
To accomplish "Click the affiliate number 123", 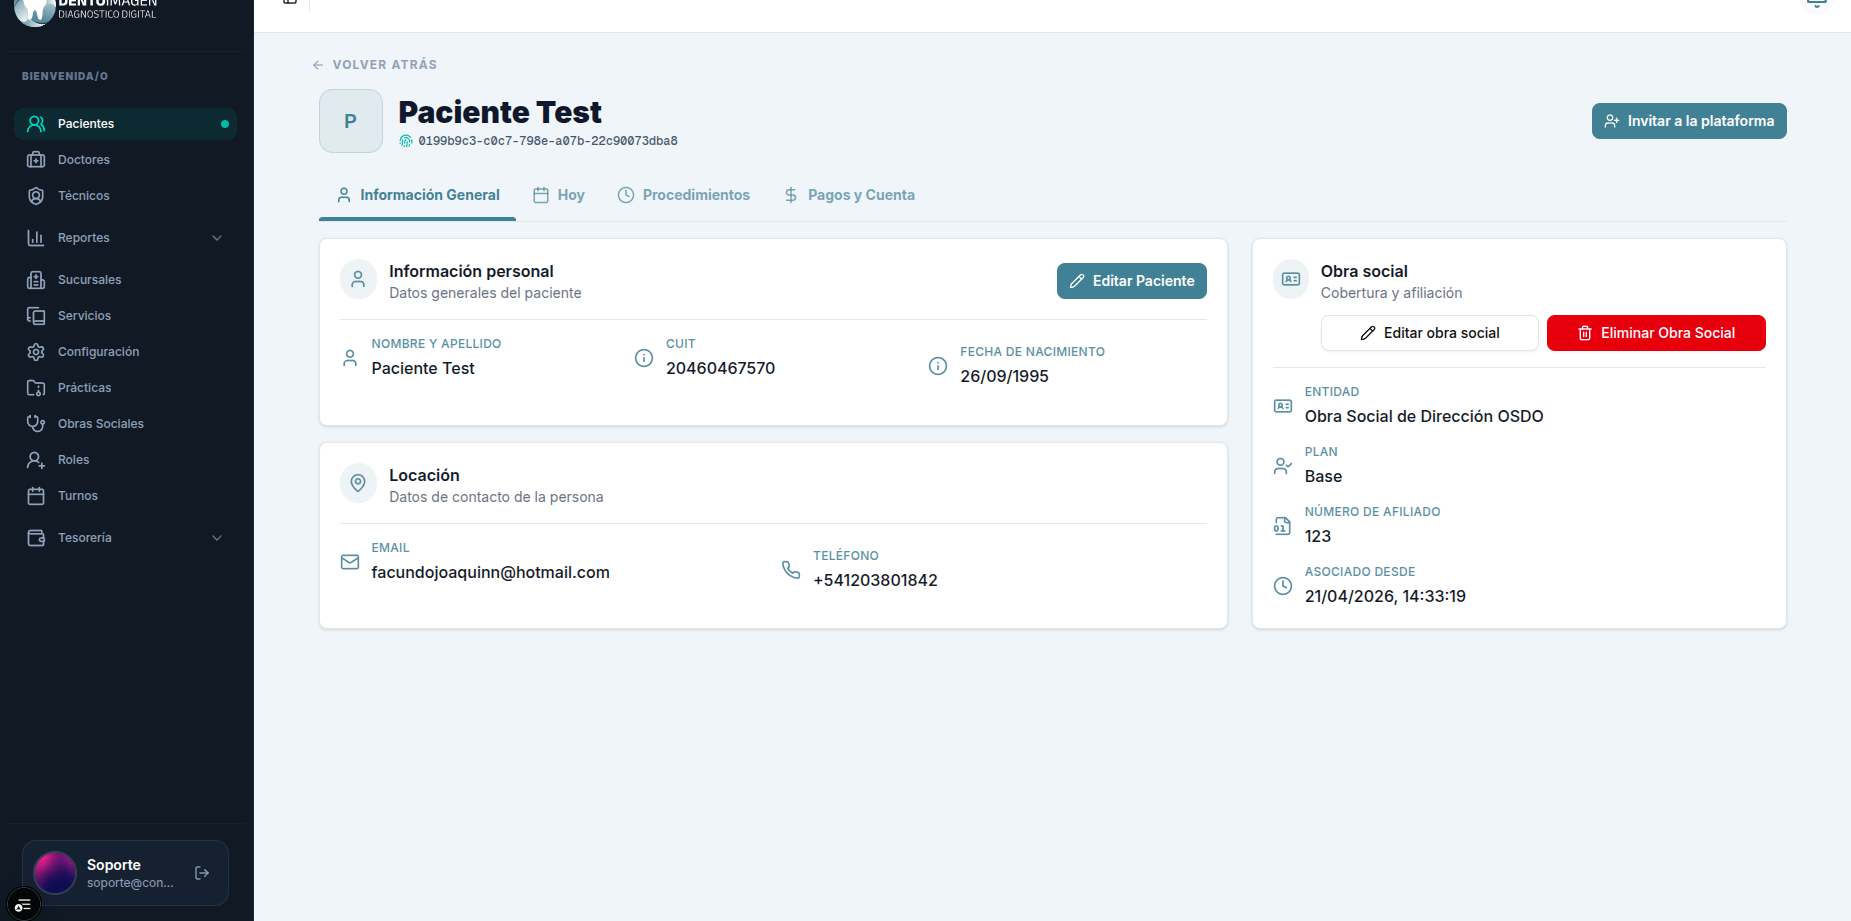I will tap(1317, 537).
